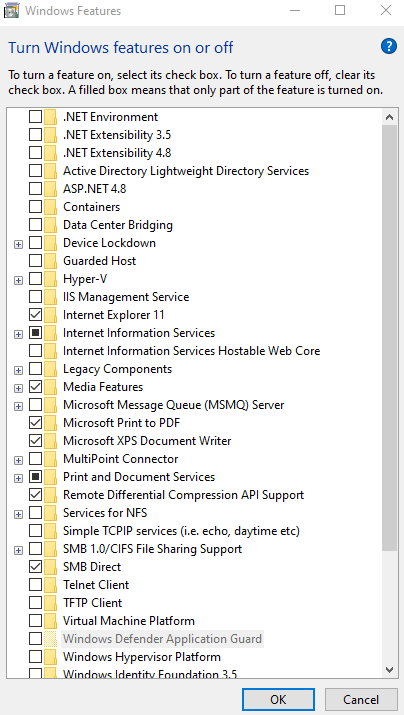Select the Simple TCPIP services label
This screenshot has width=404, height=715.
[x=181, y=531]
